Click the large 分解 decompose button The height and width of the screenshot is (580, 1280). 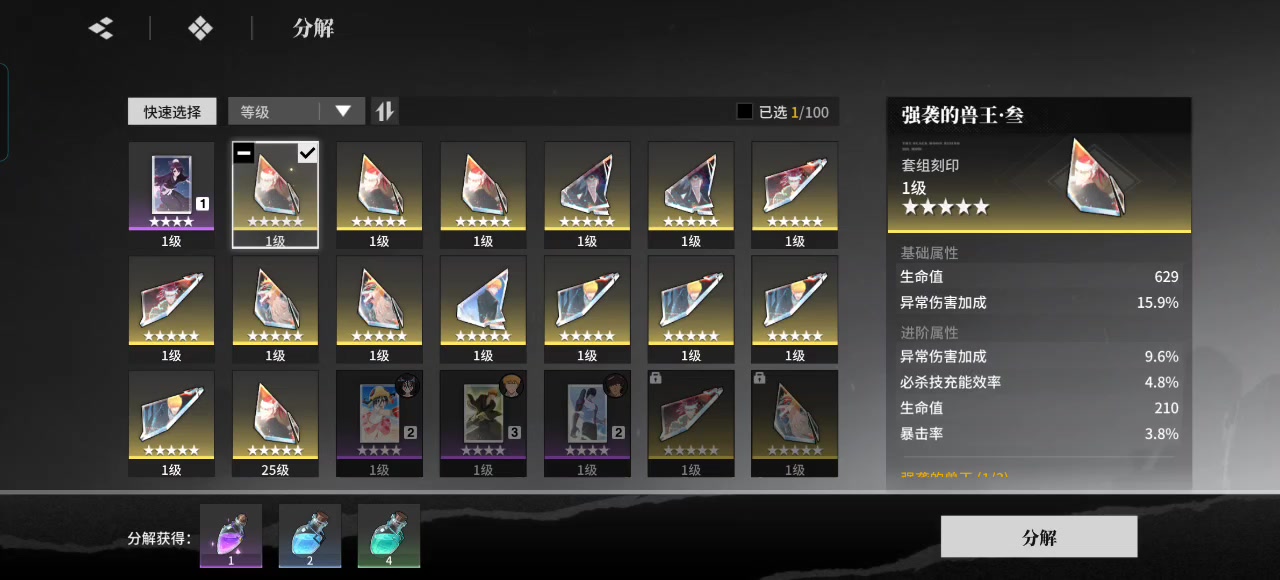click(x=1039, y=537)
